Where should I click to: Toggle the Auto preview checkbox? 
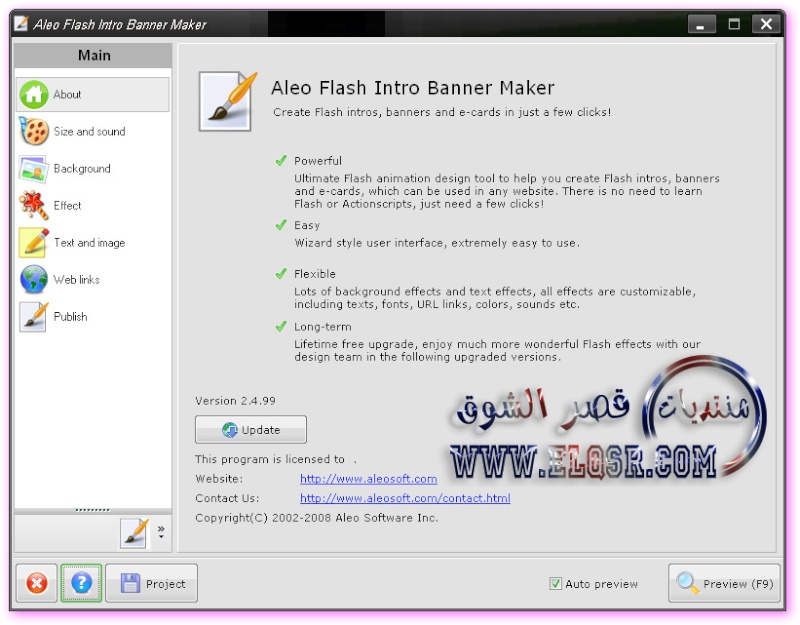555,584
